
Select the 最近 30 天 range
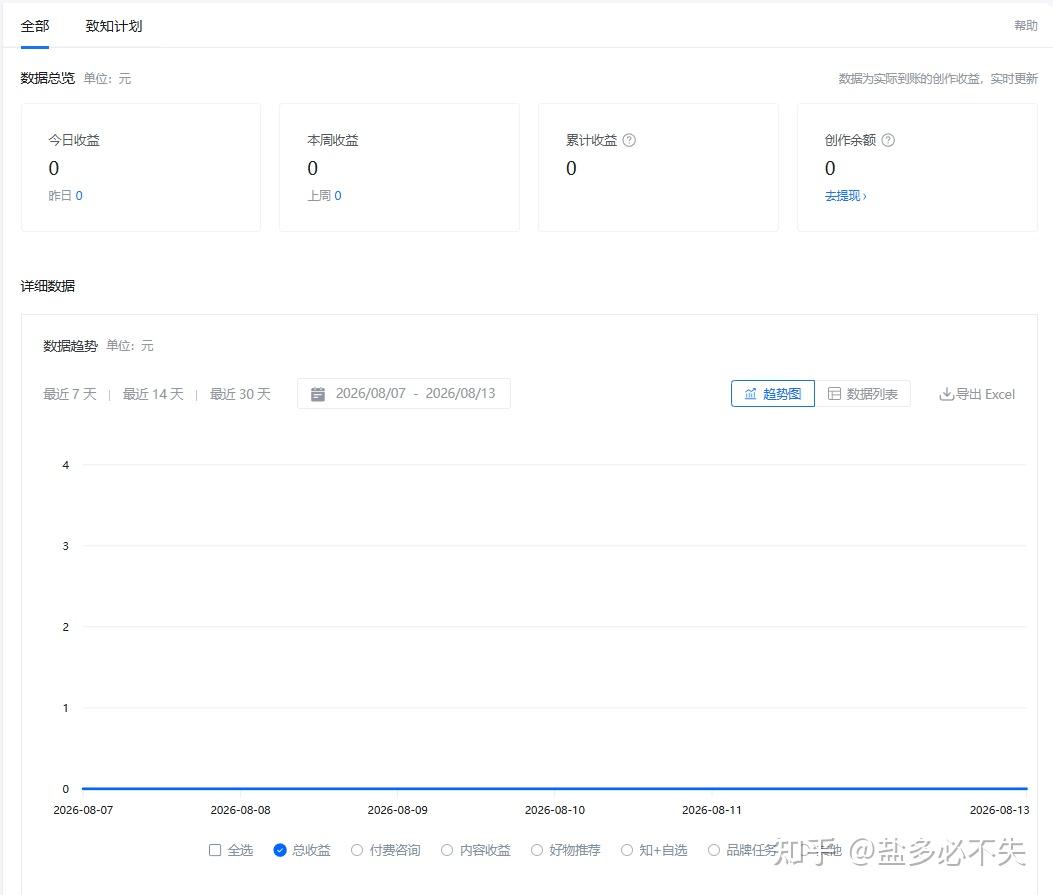tap(240, 394)
